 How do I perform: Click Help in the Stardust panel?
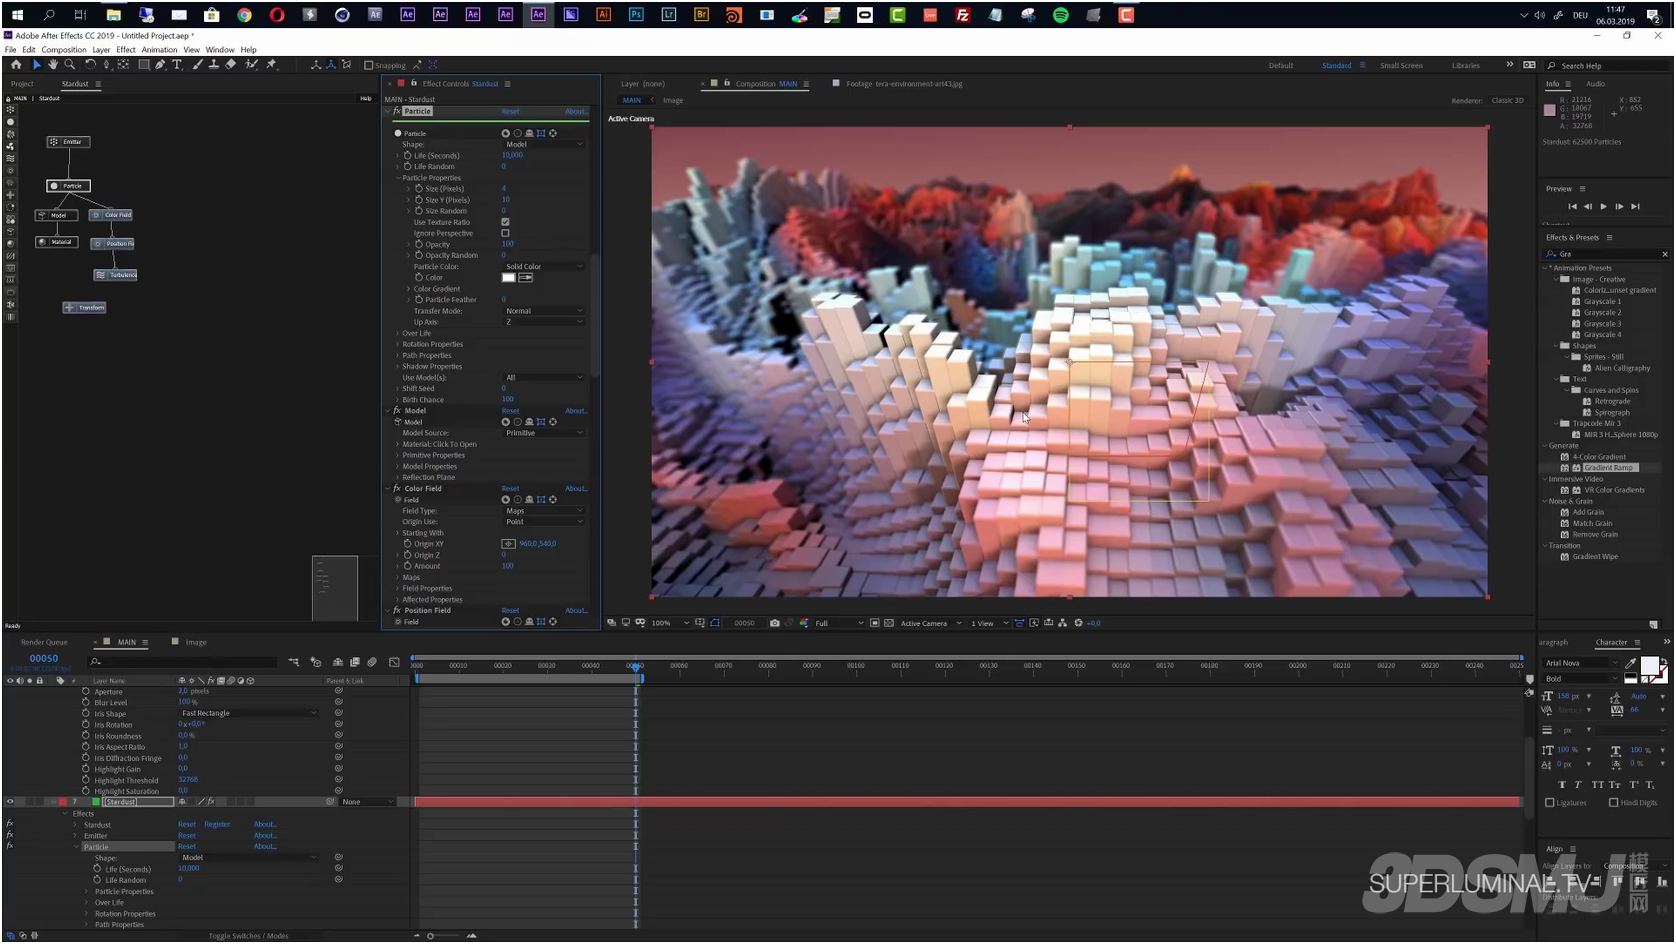366,98
